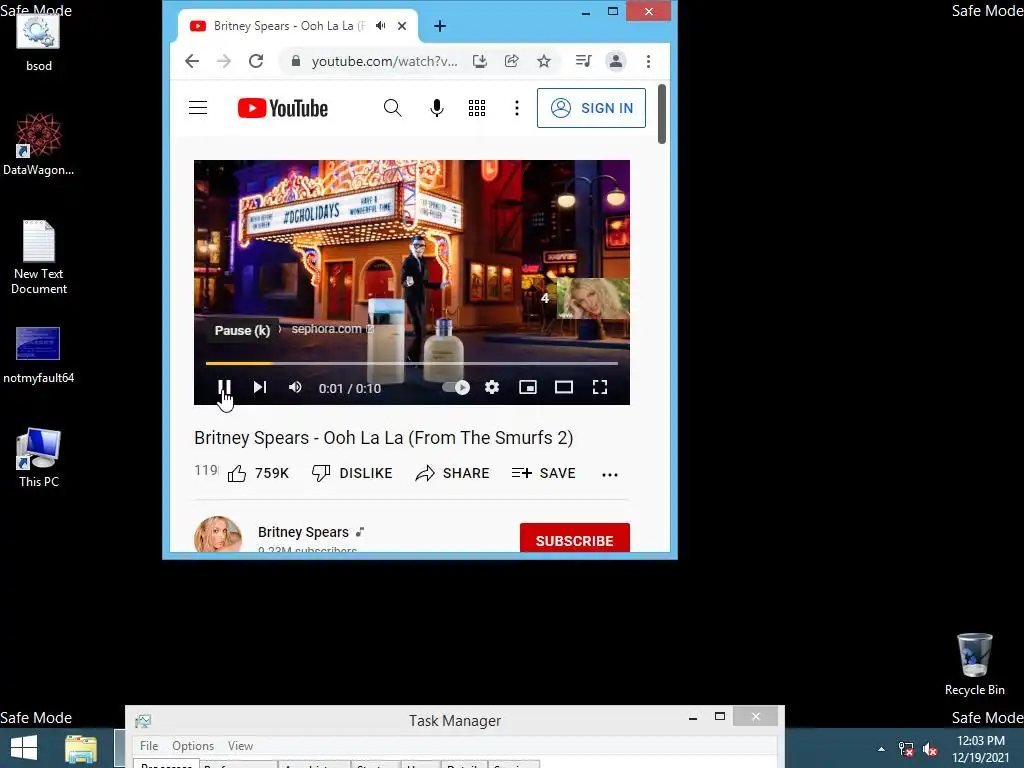Open YouTube apps grid
The height and width of the screenshot is (768, 1024).
tap(477, 108)
